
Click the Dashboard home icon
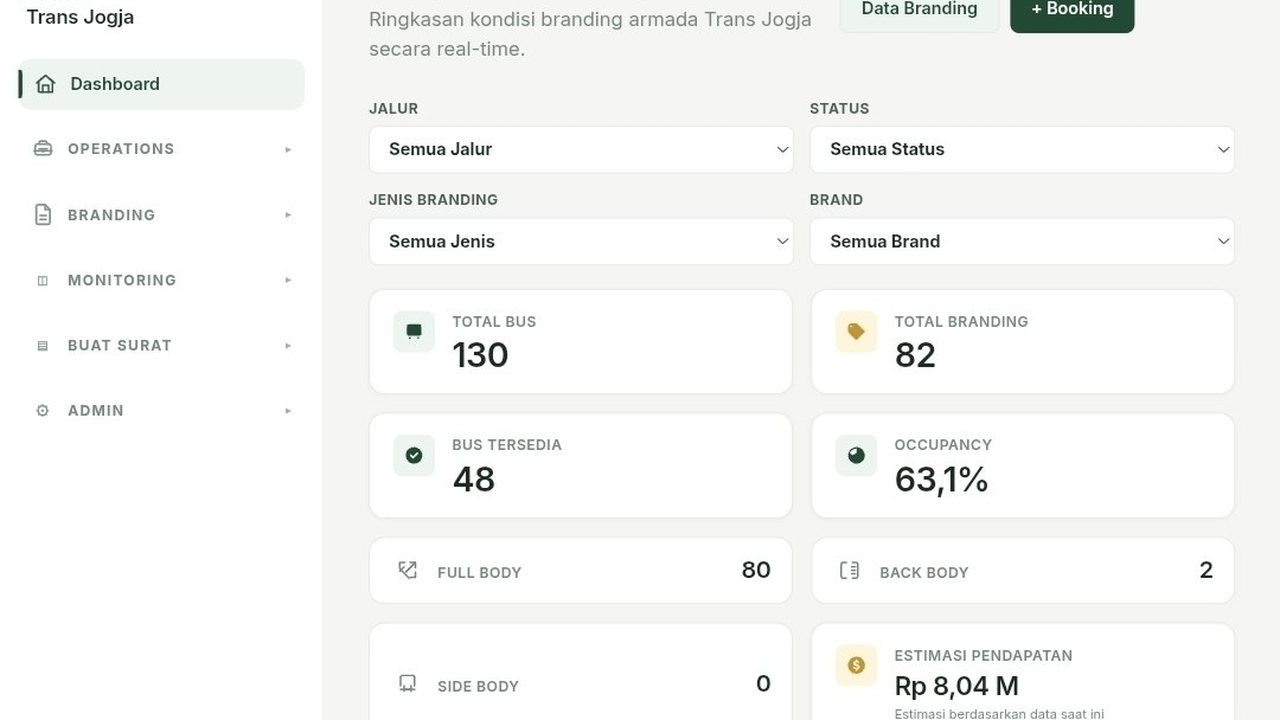pos(45,84)
